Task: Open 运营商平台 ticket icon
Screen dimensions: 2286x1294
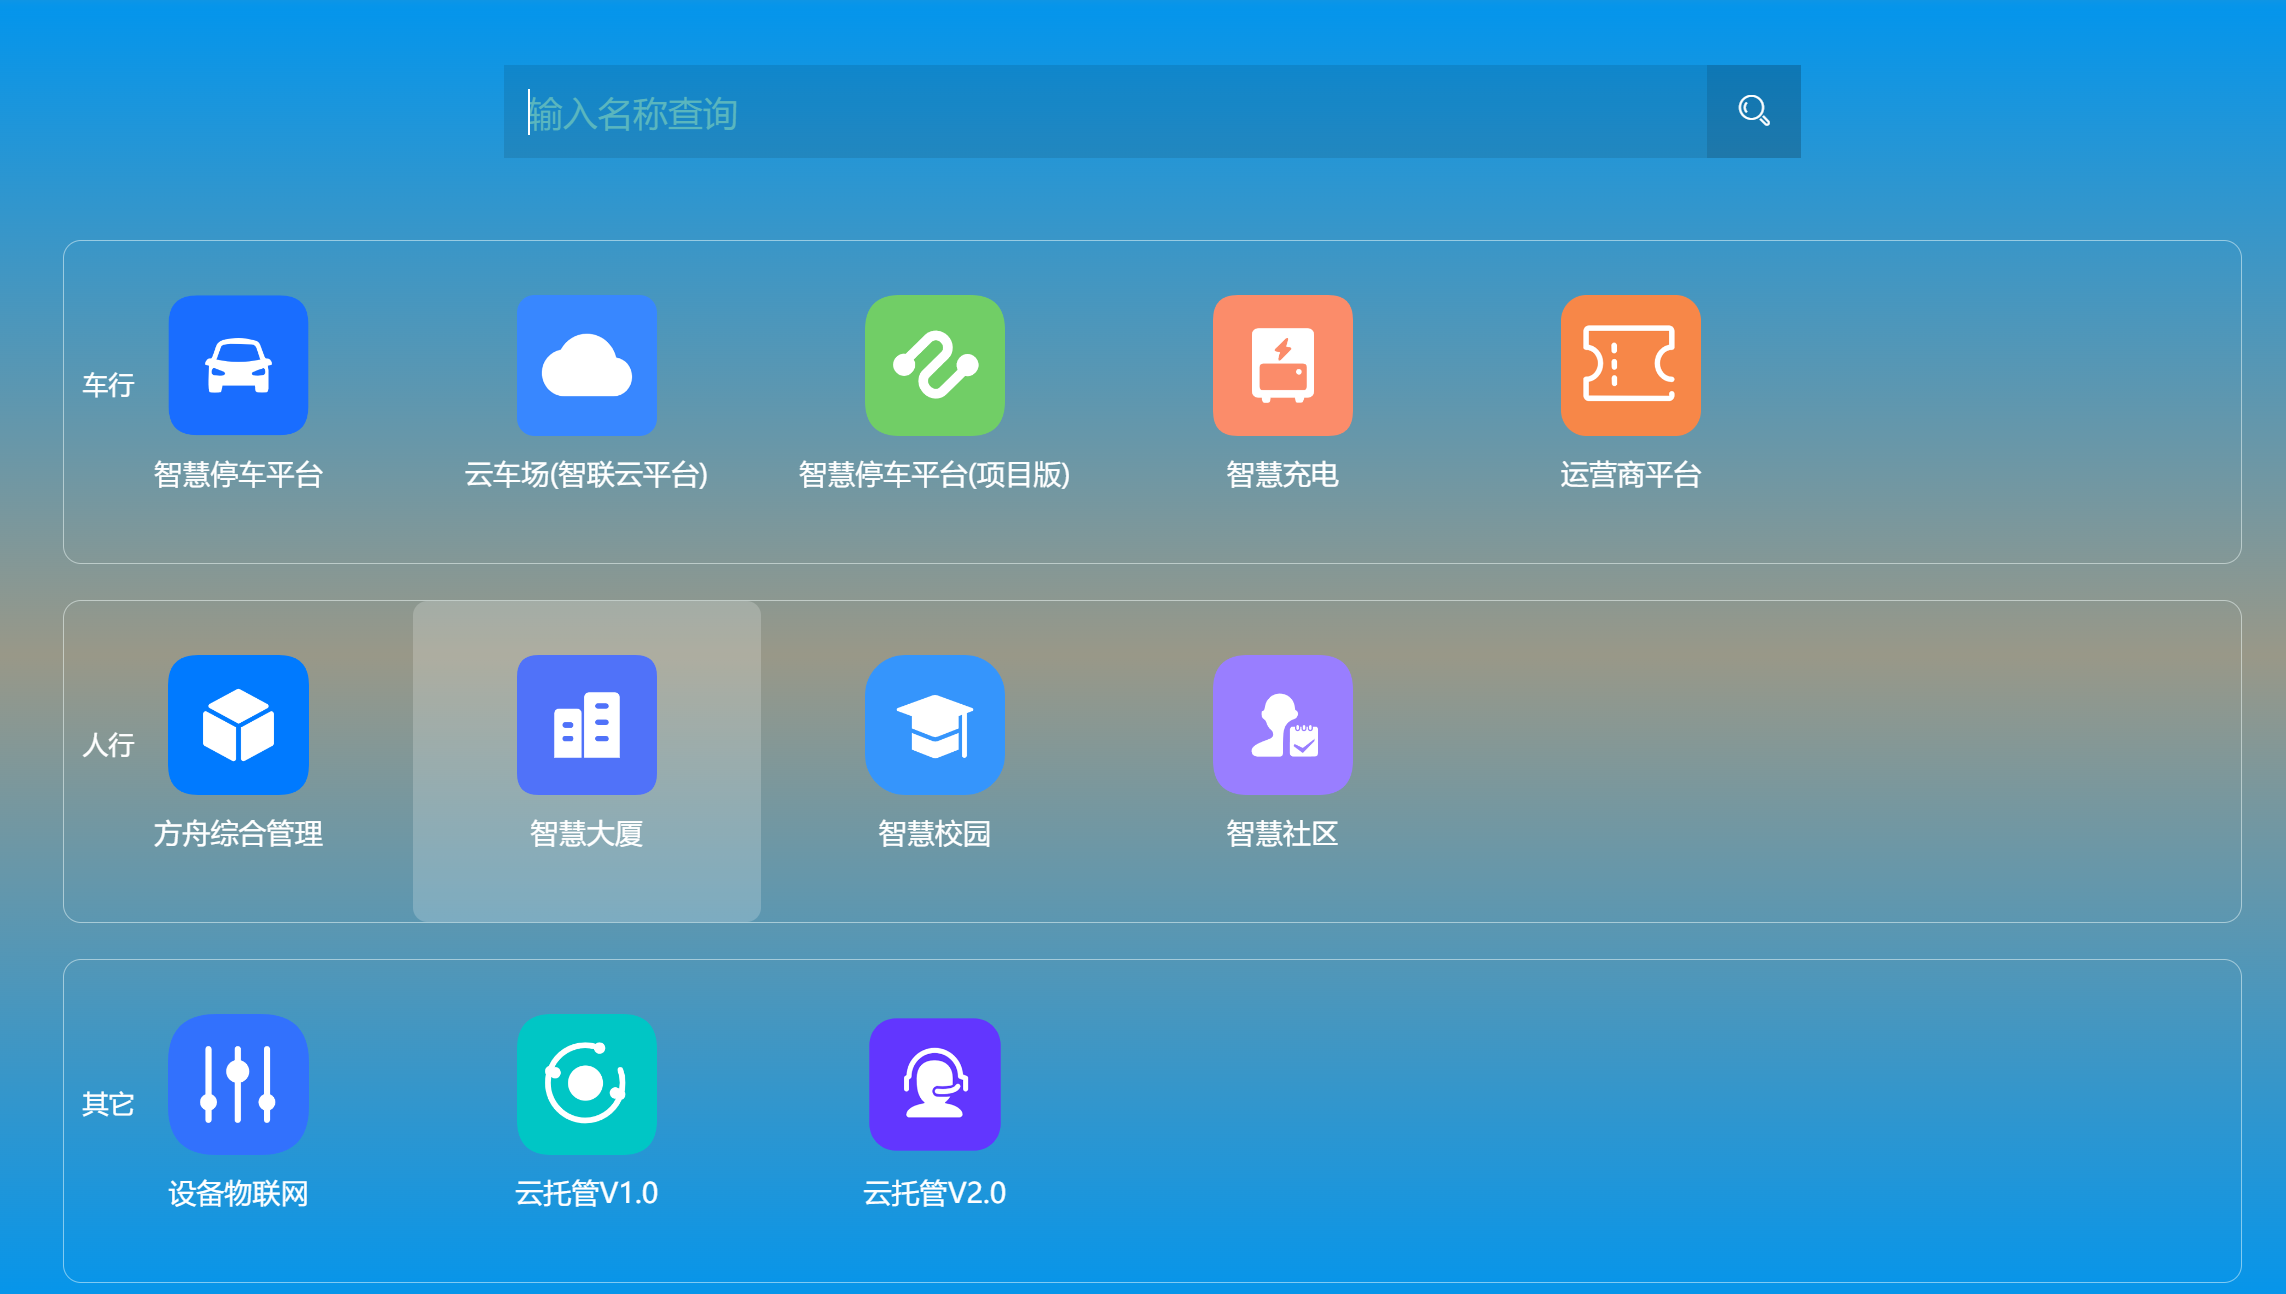Action: tap(1630, 365)
